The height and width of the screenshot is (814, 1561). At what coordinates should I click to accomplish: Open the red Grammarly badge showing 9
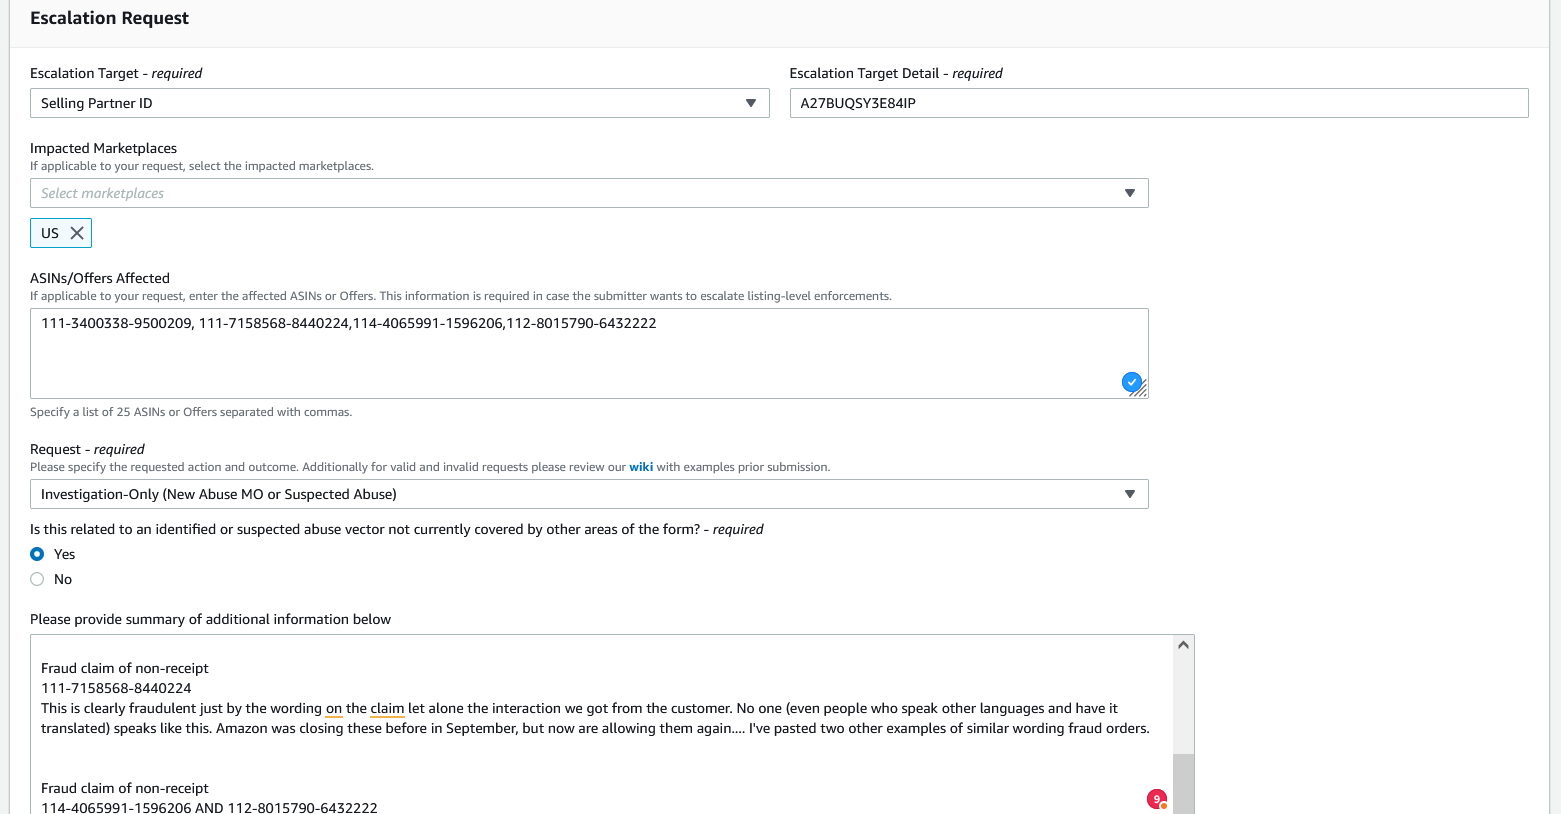pyautogui.click(x=1157, y=799)
